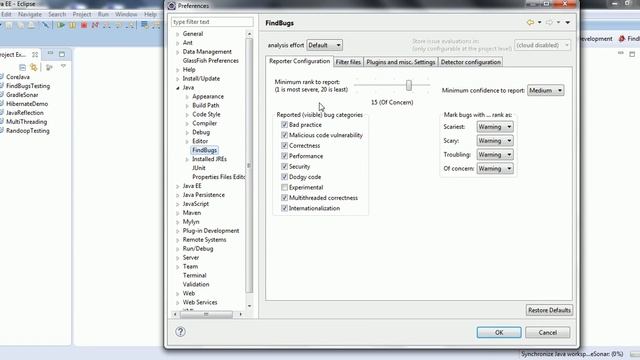
Task: Click the type filter text field
Action: click(x=212, y=22)
